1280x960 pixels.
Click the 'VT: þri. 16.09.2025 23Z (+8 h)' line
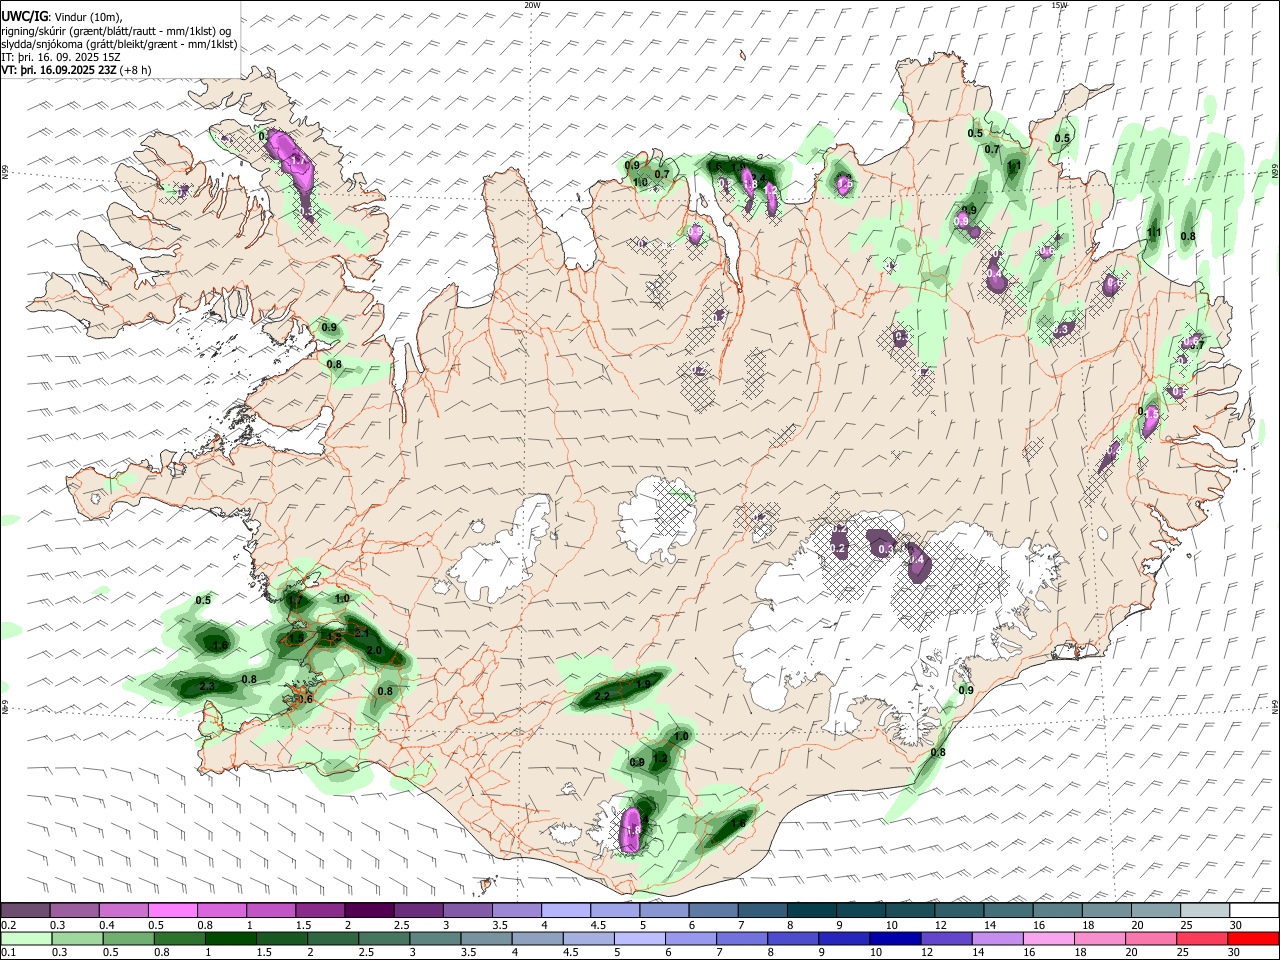(76, 70)
